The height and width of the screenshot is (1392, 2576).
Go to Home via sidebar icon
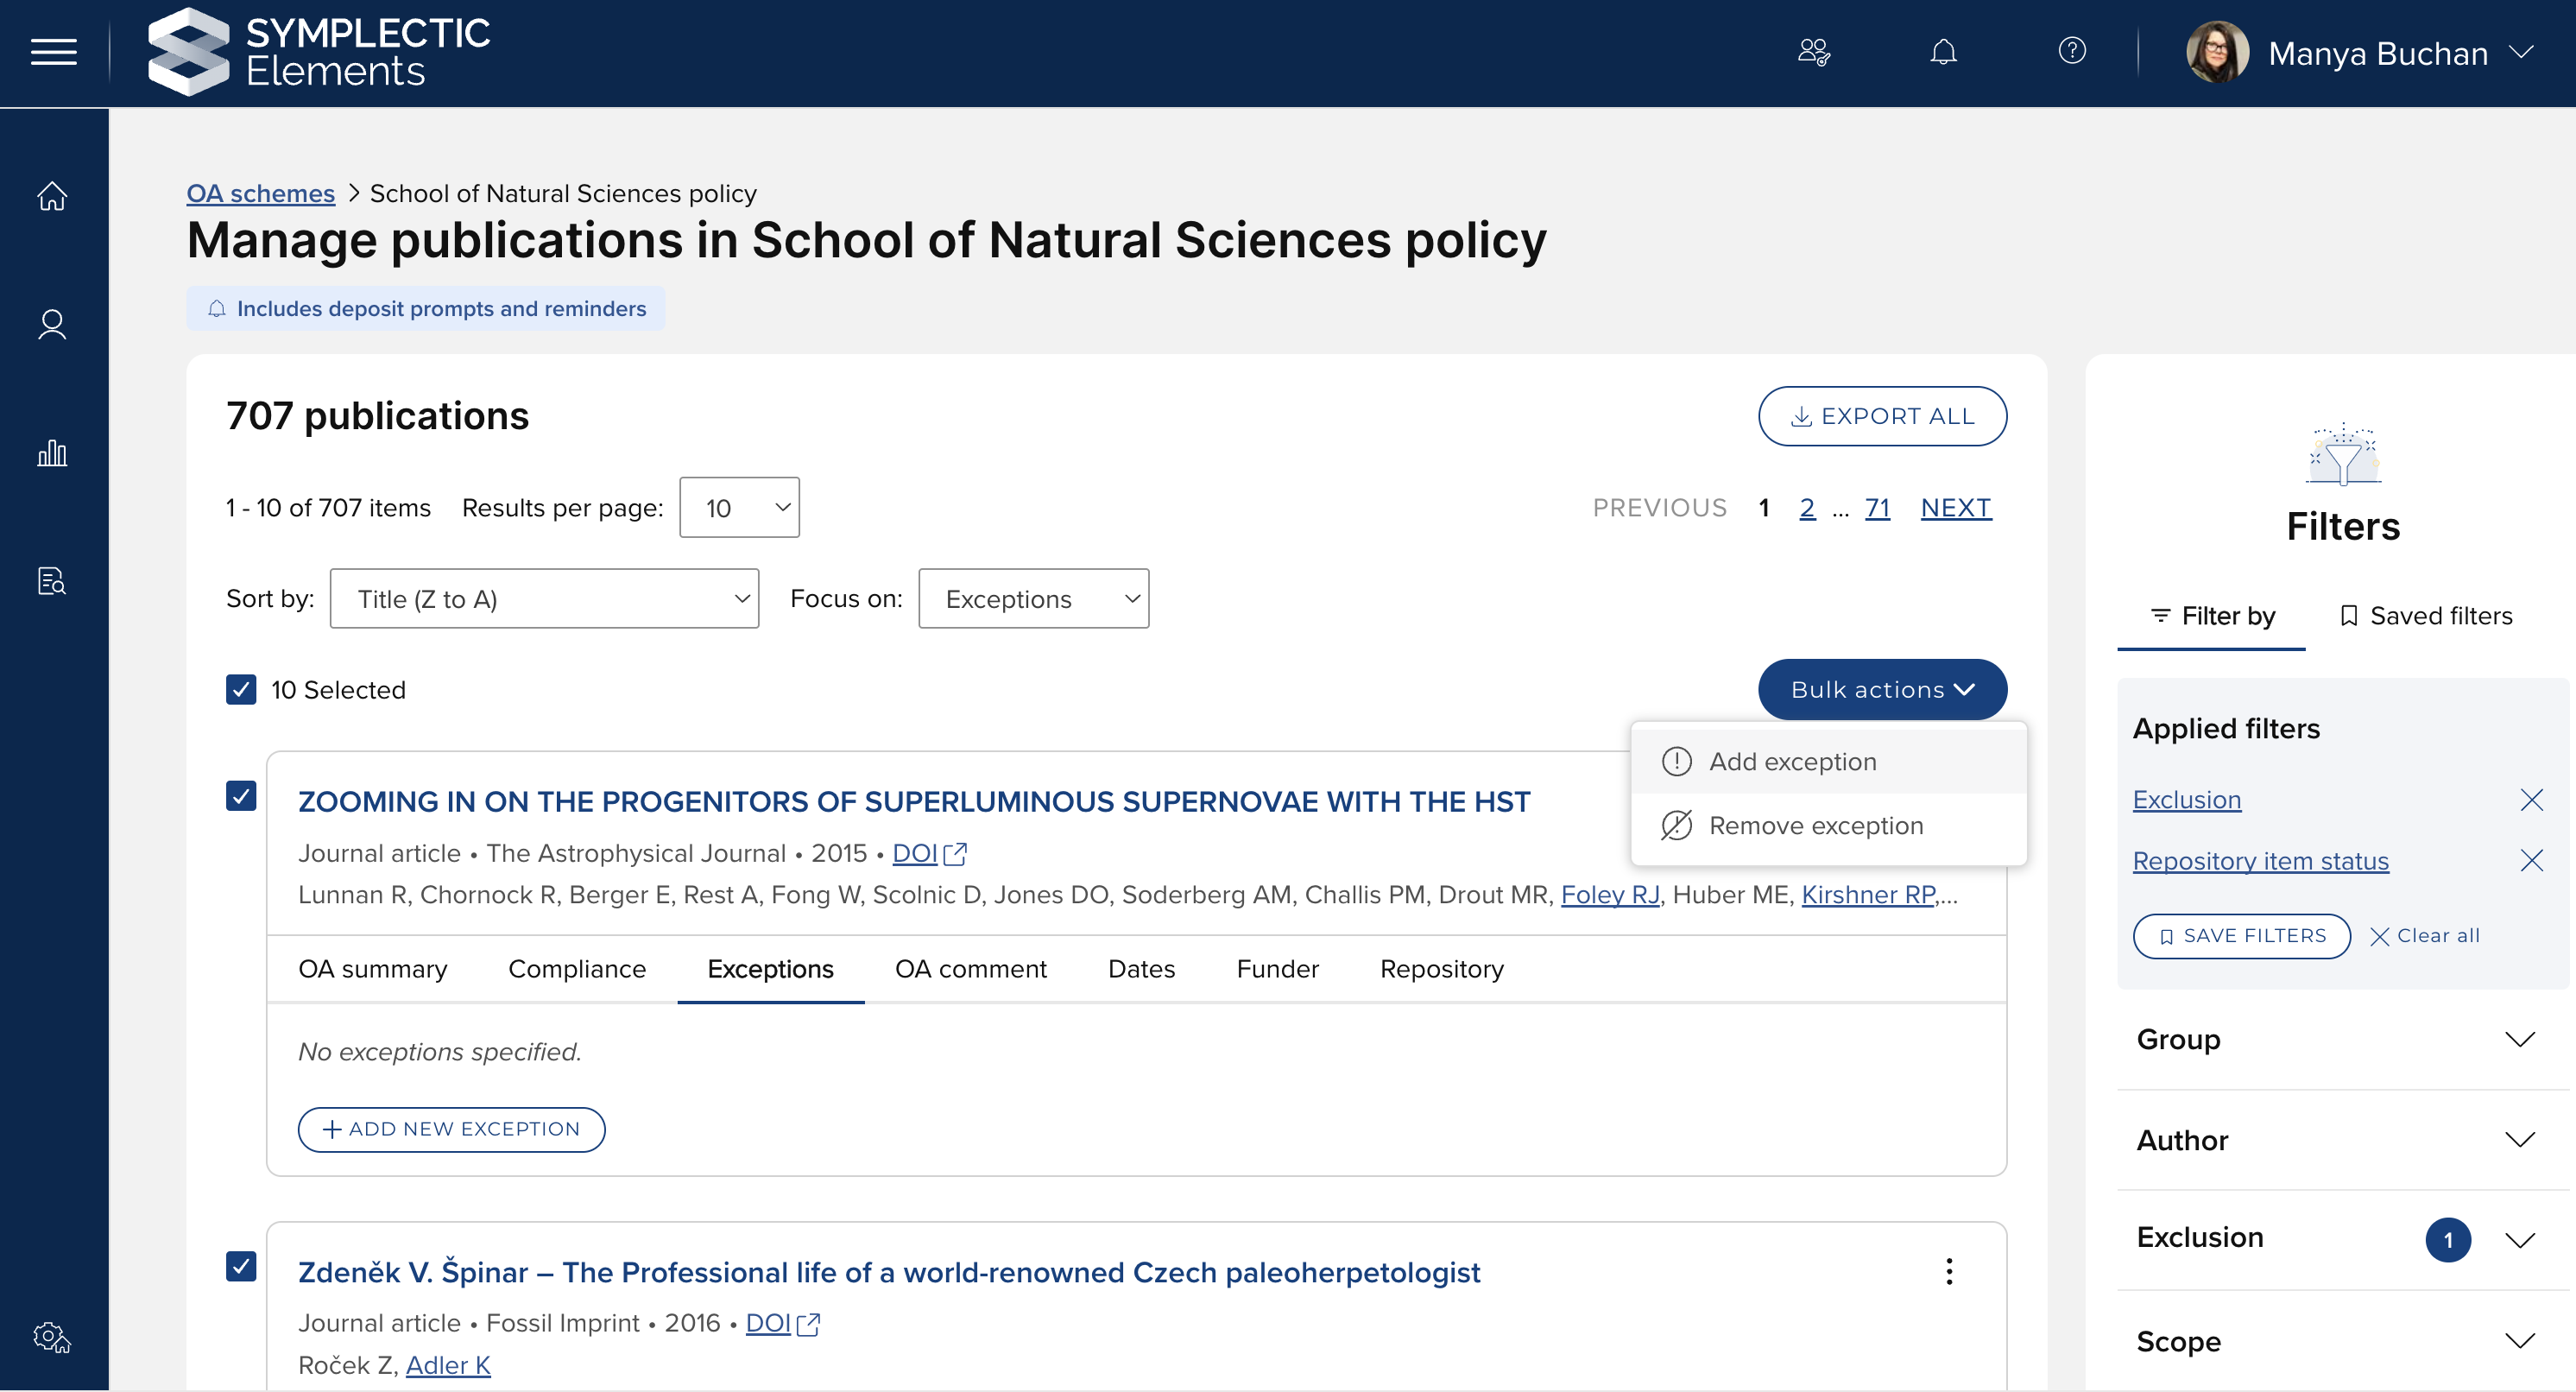(52, 196)
